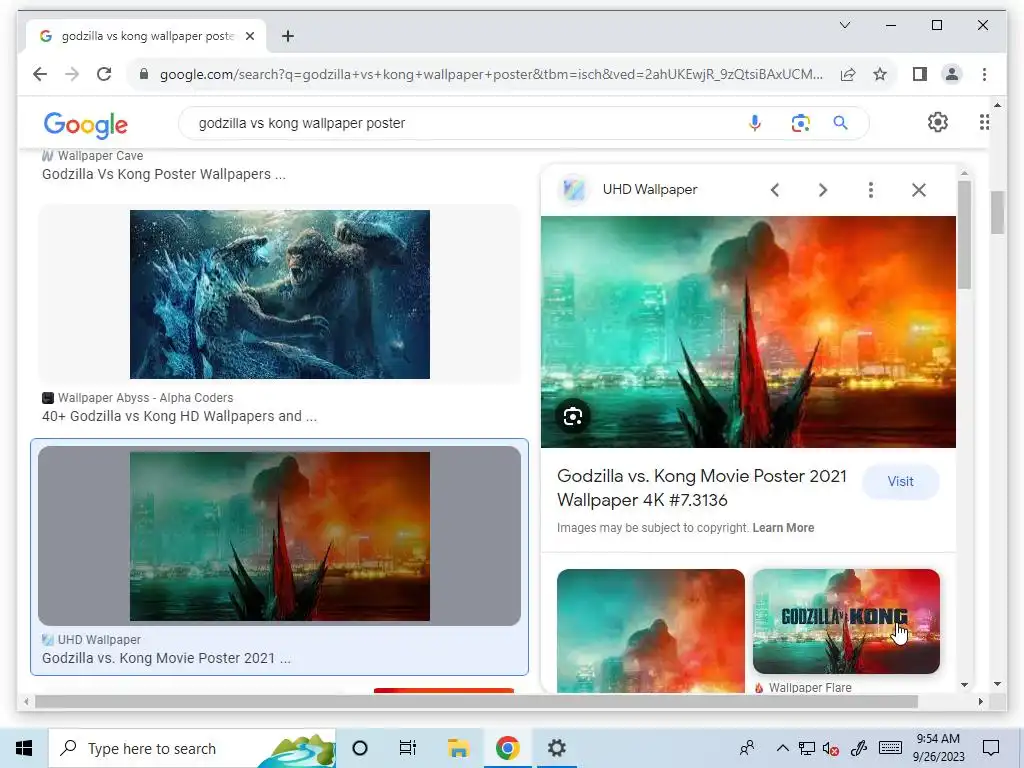Click the Visit button
The width and height of the screenshot is (1024, 768).
(x=901, y=481)
